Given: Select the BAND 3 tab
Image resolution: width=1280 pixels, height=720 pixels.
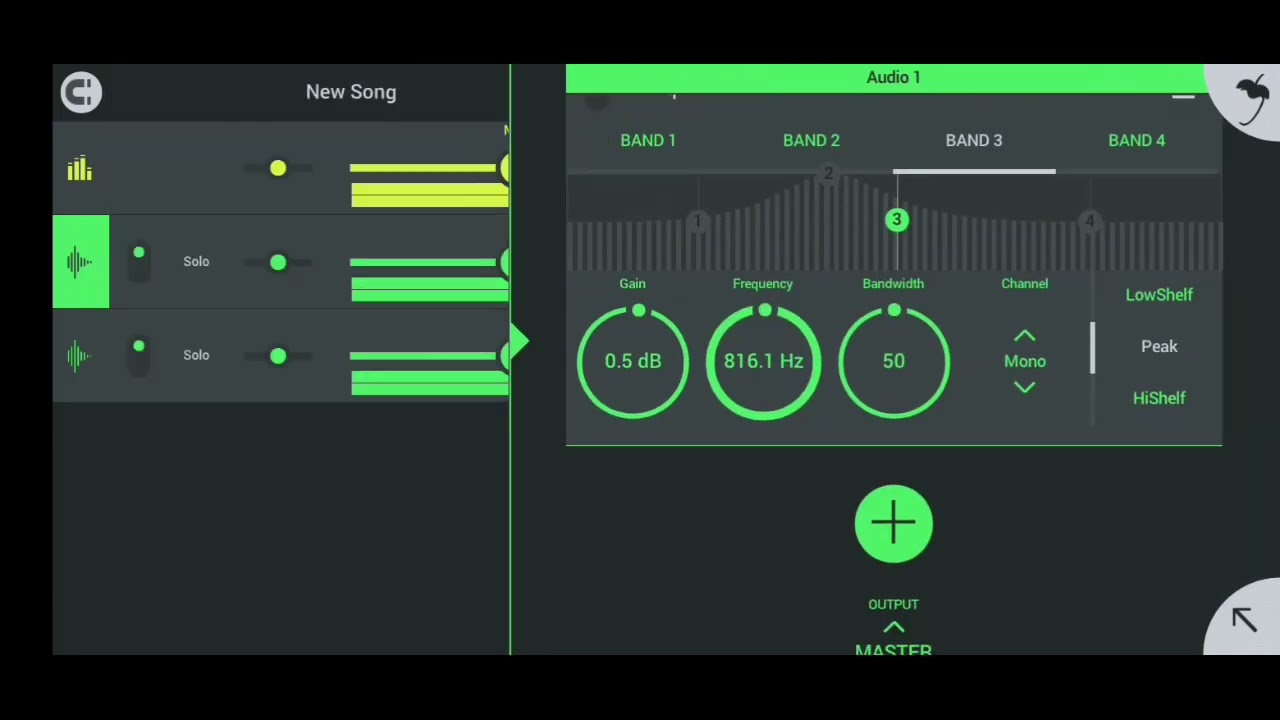Looking at the screenshot, I should 974,141.
